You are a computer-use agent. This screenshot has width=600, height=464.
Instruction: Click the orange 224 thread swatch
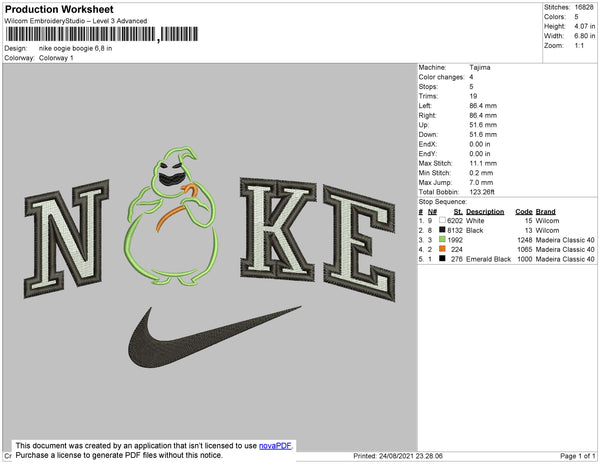pyautogui.click(x=442, y=249)
